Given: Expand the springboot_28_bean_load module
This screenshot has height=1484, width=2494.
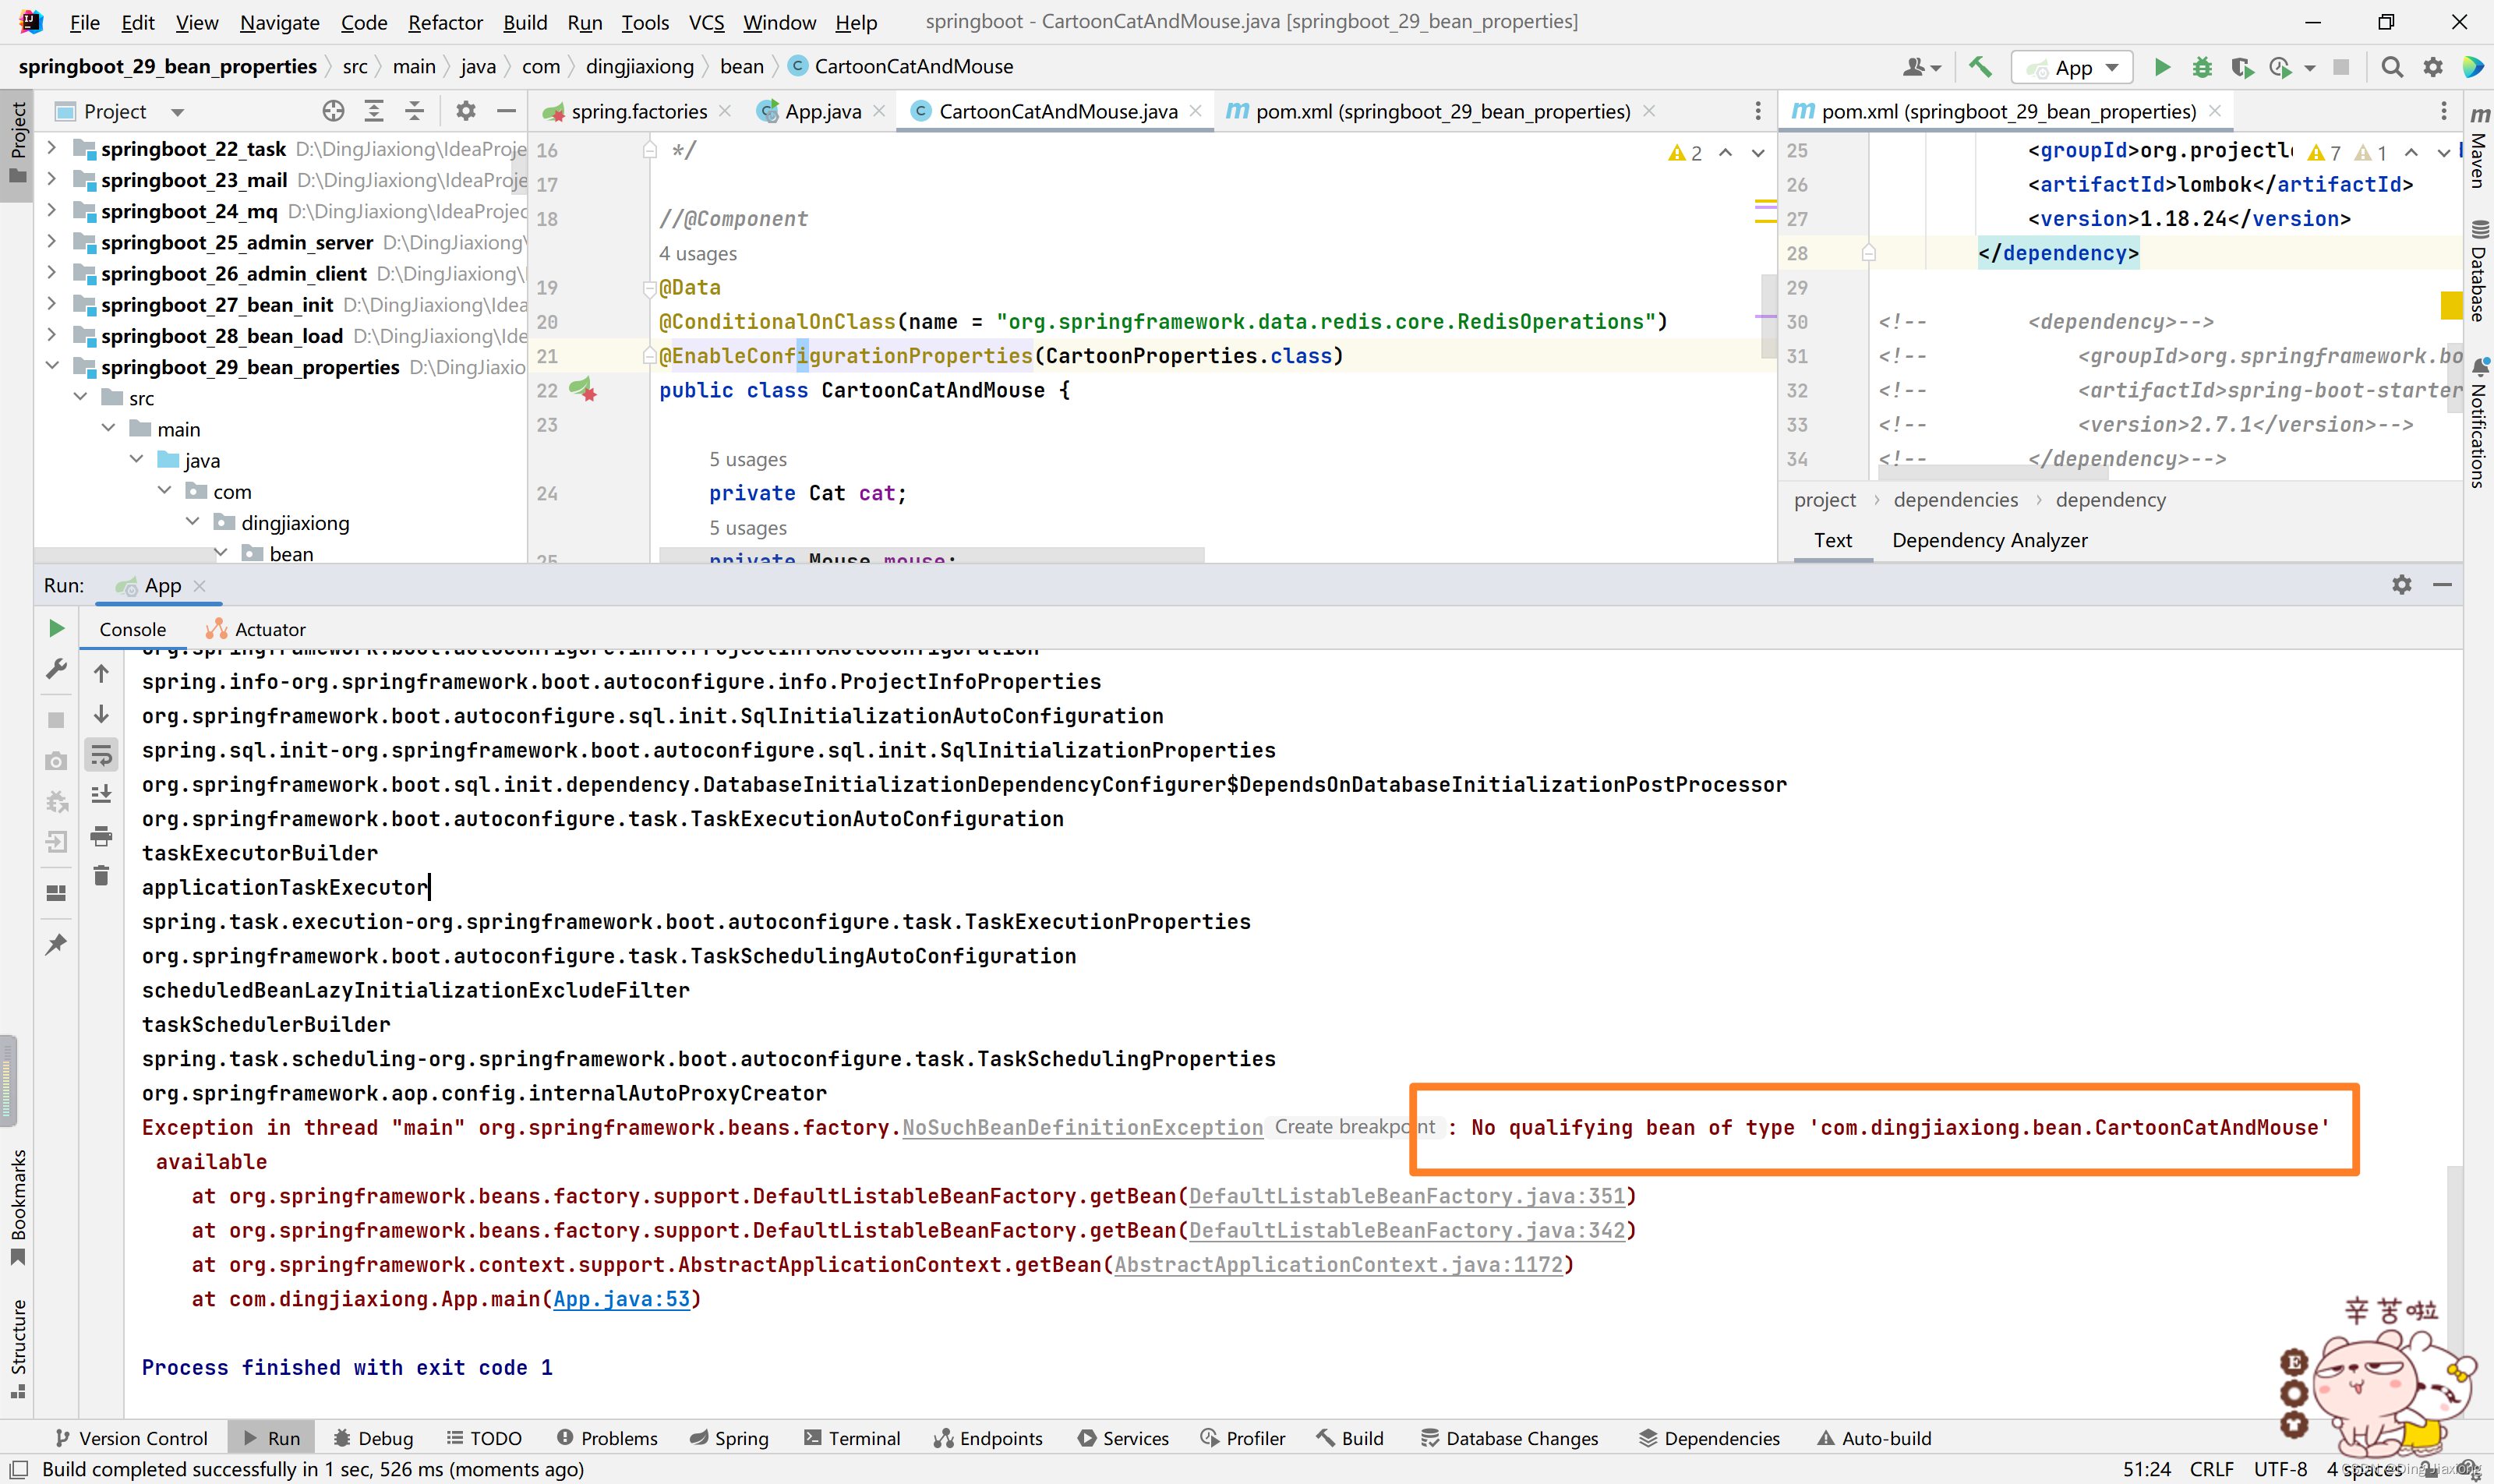Looking at the screenshot, I should tap(52, 335).
